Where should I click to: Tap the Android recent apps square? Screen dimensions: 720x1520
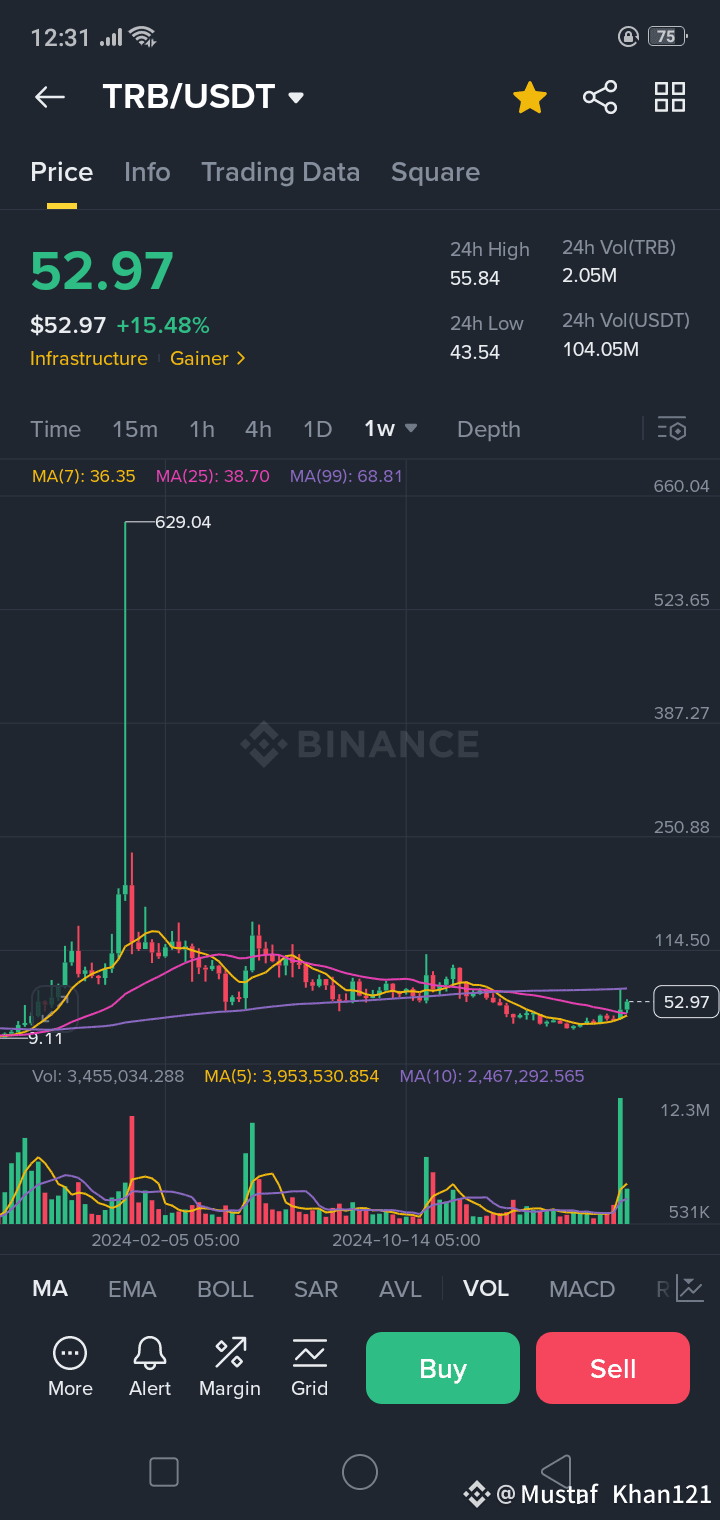(164, 1472)
